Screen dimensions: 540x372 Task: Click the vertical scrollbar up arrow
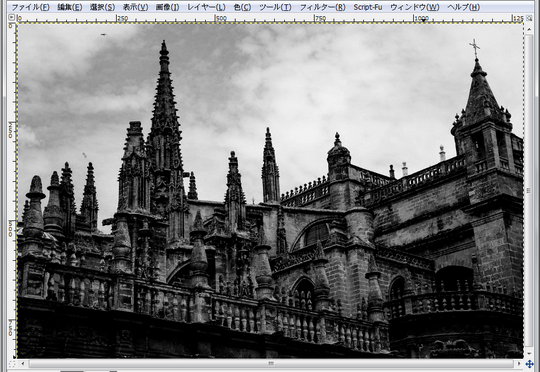pyautogui.click(x=529, y=29)
